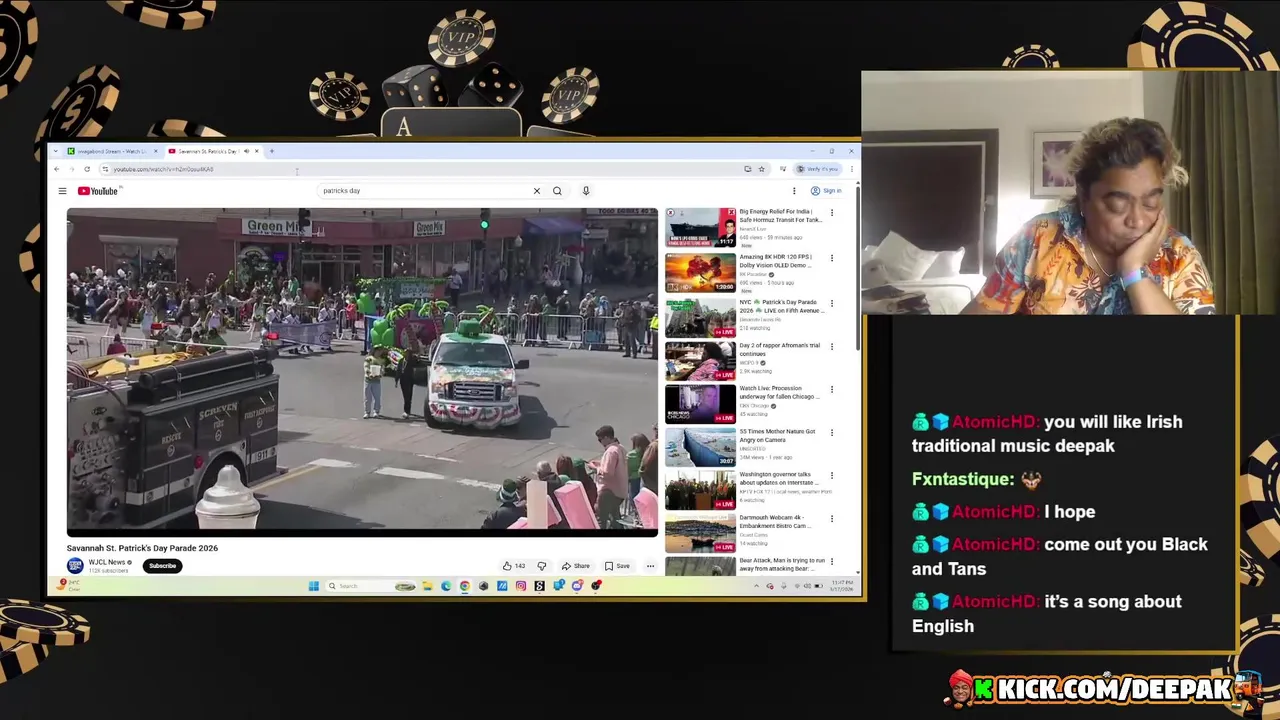Open a new browser tab
Screen dimensions: 1280x720
(271, 151)
